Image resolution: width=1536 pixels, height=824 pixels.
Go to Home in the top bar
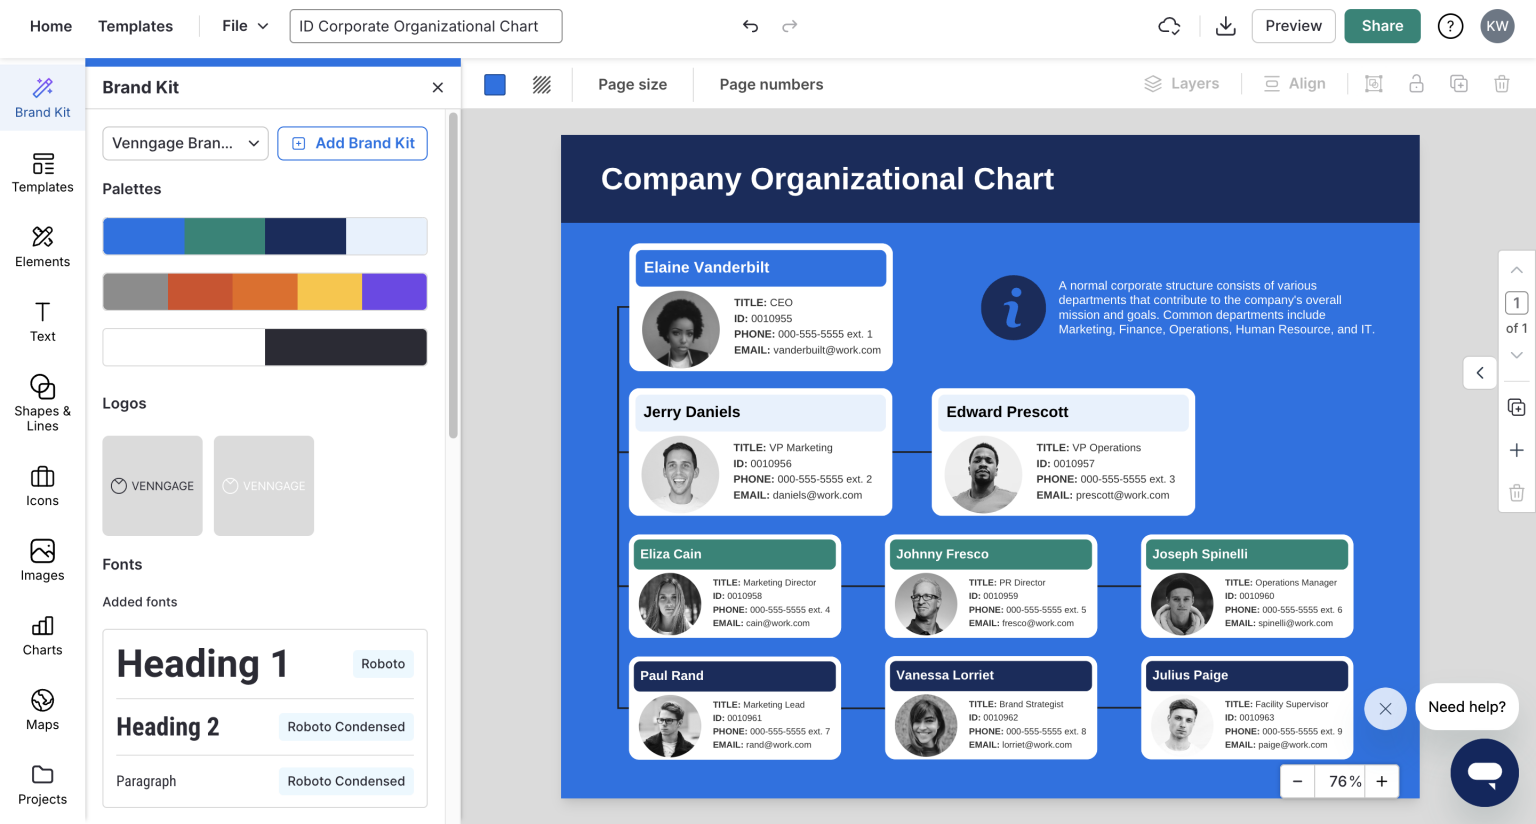tap(50, 25)
